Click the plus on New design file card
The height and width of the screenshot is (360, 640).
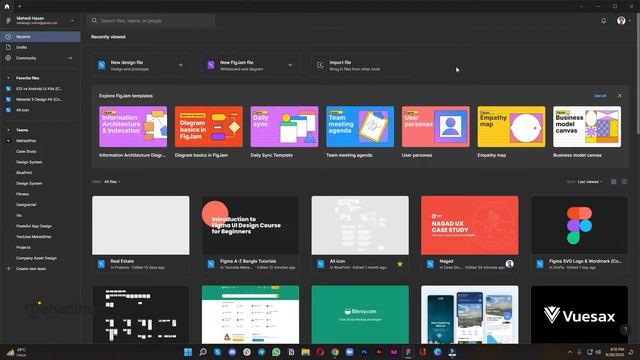click(180, 65)
